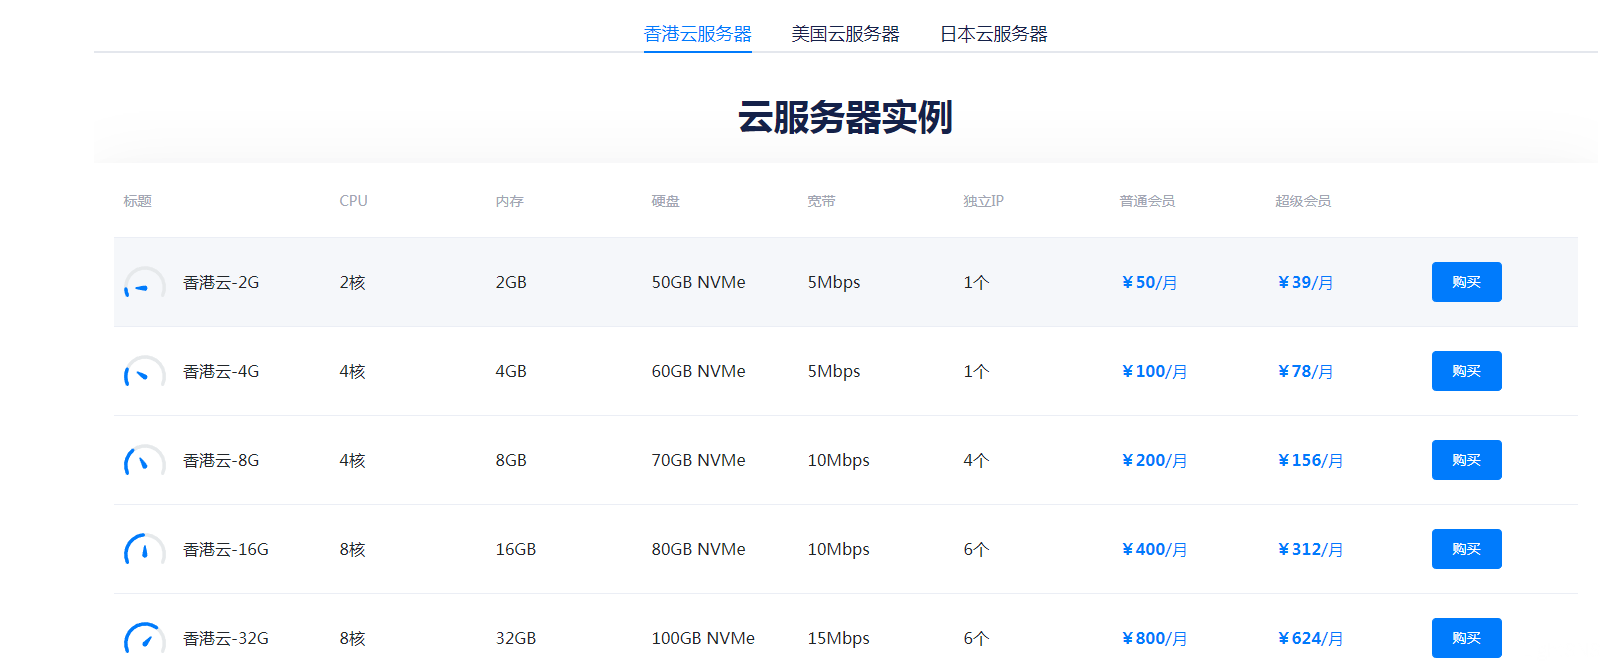
Task: Click the 普通会员 column header
Action: click(1148, 201)
